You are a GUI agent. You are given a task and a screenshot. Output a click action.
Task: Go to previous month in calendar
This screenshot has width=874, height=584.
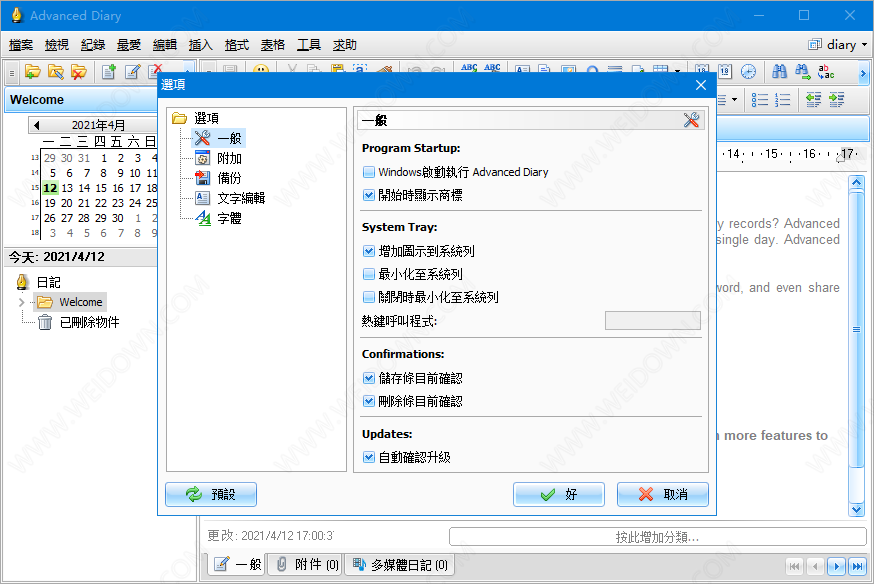click(x=37, y=125)
